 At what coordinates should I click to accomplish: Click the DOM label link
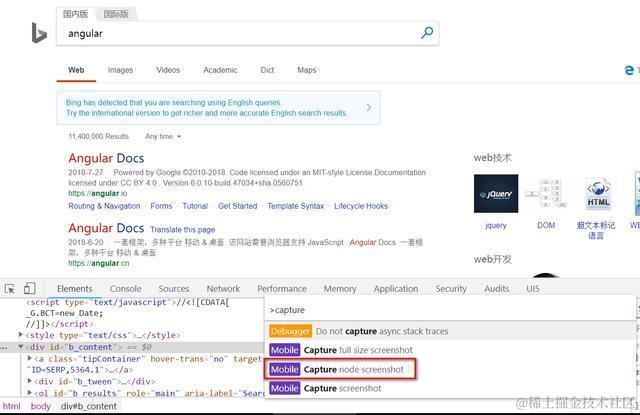pyautogui.click(x=546, y=225)
